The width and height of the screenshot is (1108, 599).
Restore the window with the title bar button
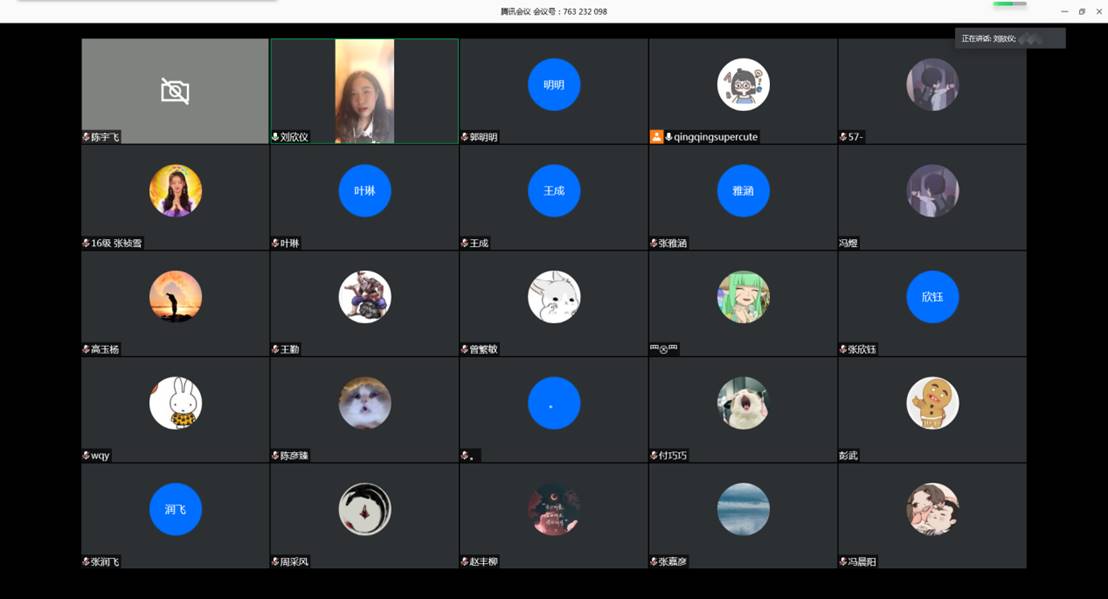(1081, 12)
